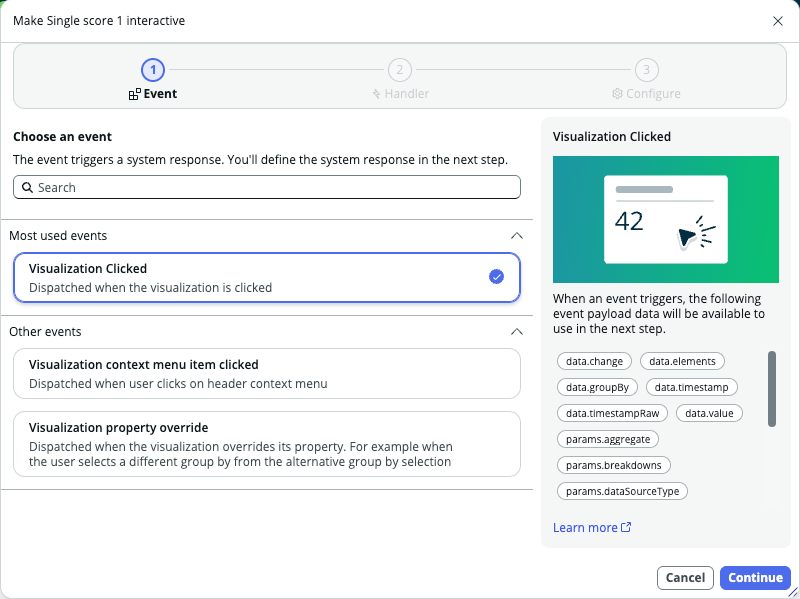Screen dimensions: 800x599
Task: Click the data.value payload chip
Action: point(709,413)
